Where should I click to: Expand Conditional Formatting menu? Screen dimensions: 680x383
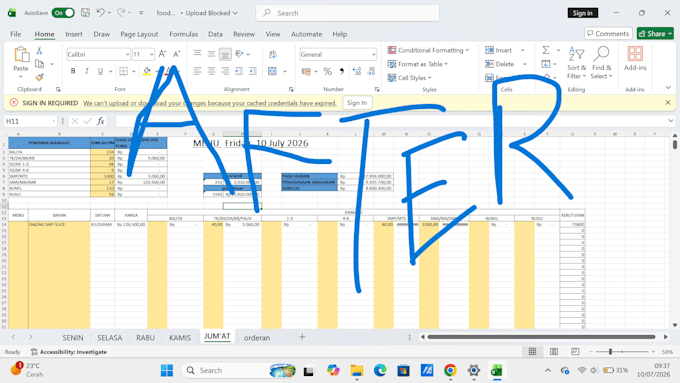point(428,50)
